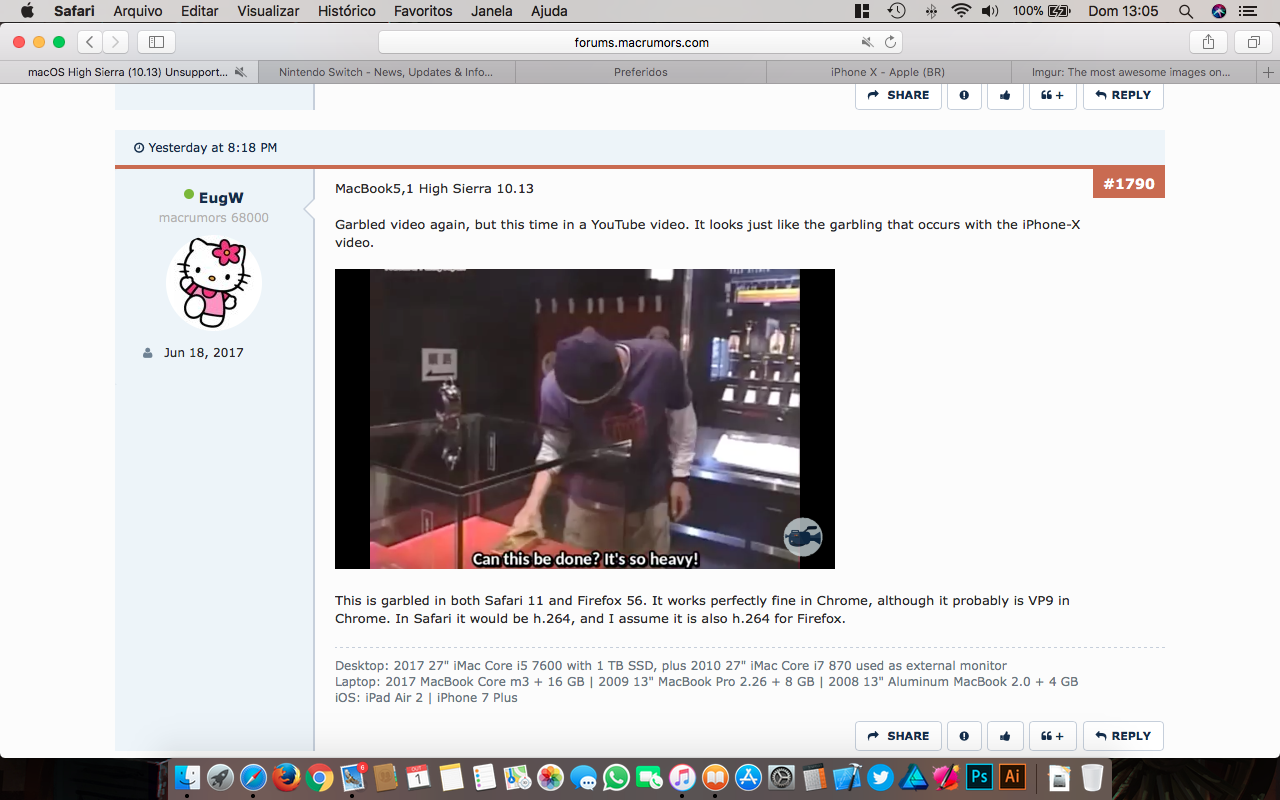Open Xcode from the Dock
Image resolution: width=1280 pixels, height=800 pixels.
click(x=847, y=777)
